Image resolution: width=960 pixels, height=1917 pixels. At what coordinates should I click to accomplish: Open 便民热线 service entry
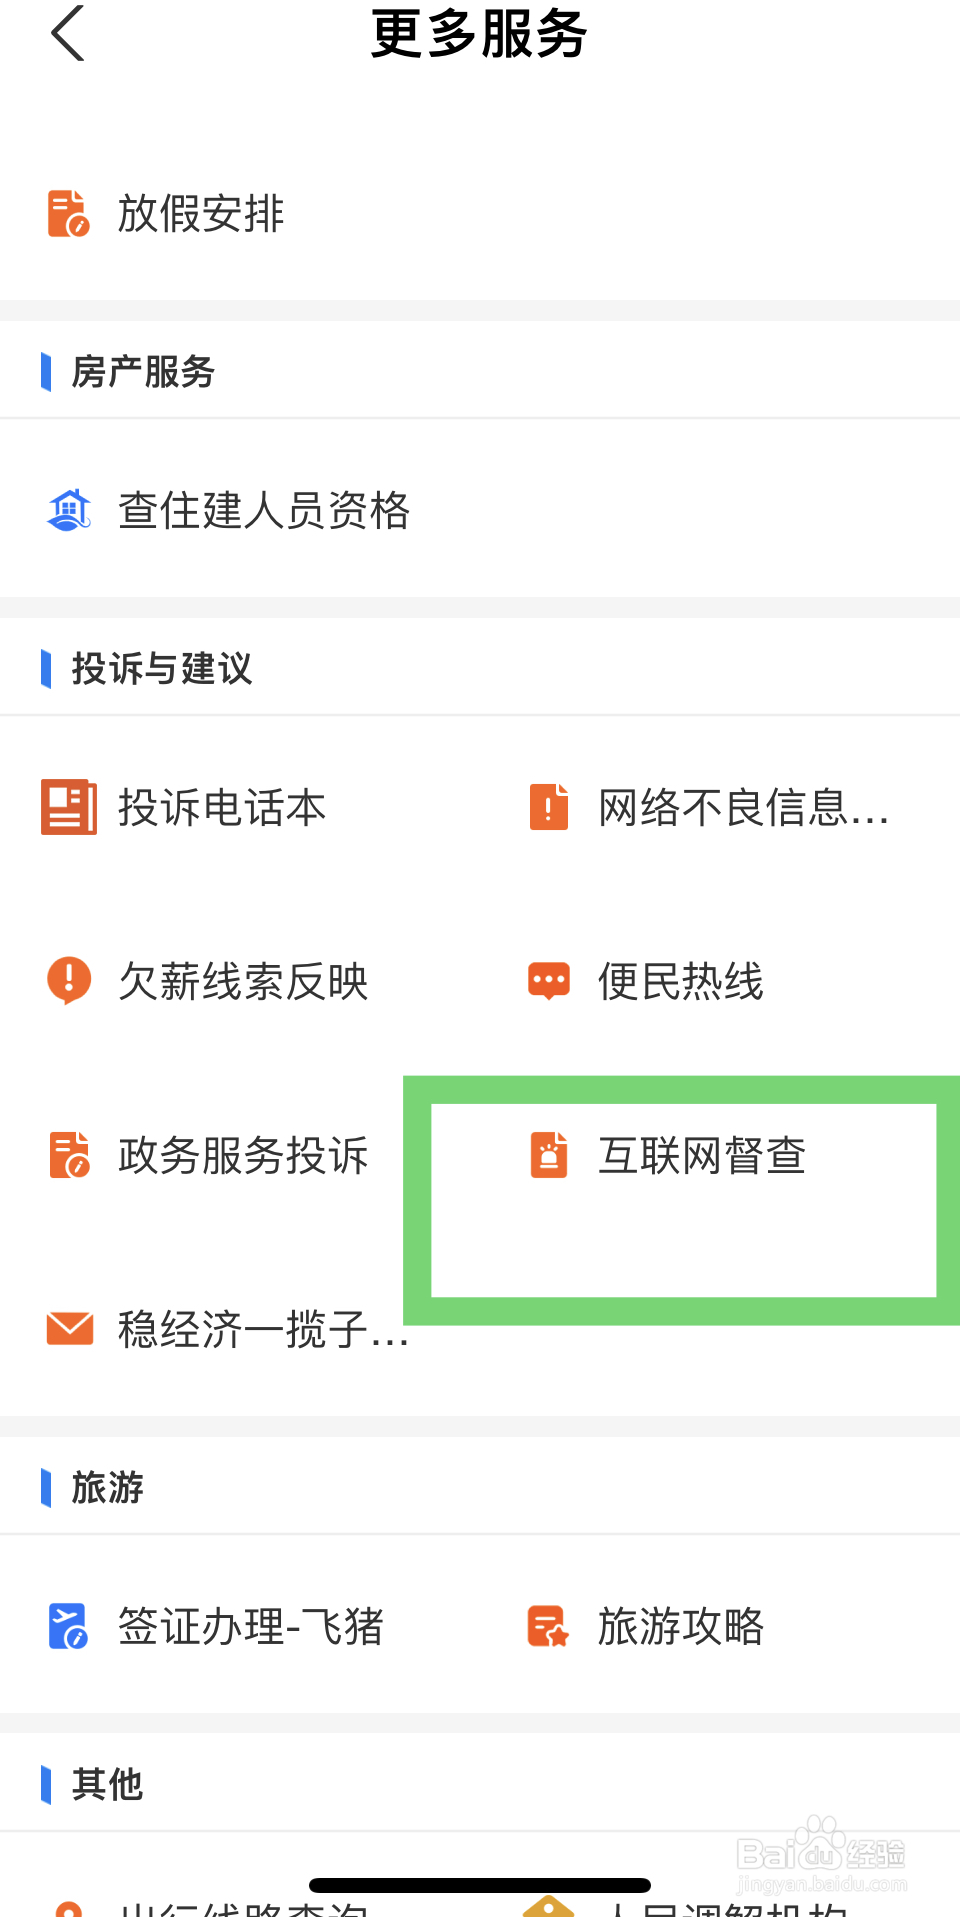(x=680, y=981)
